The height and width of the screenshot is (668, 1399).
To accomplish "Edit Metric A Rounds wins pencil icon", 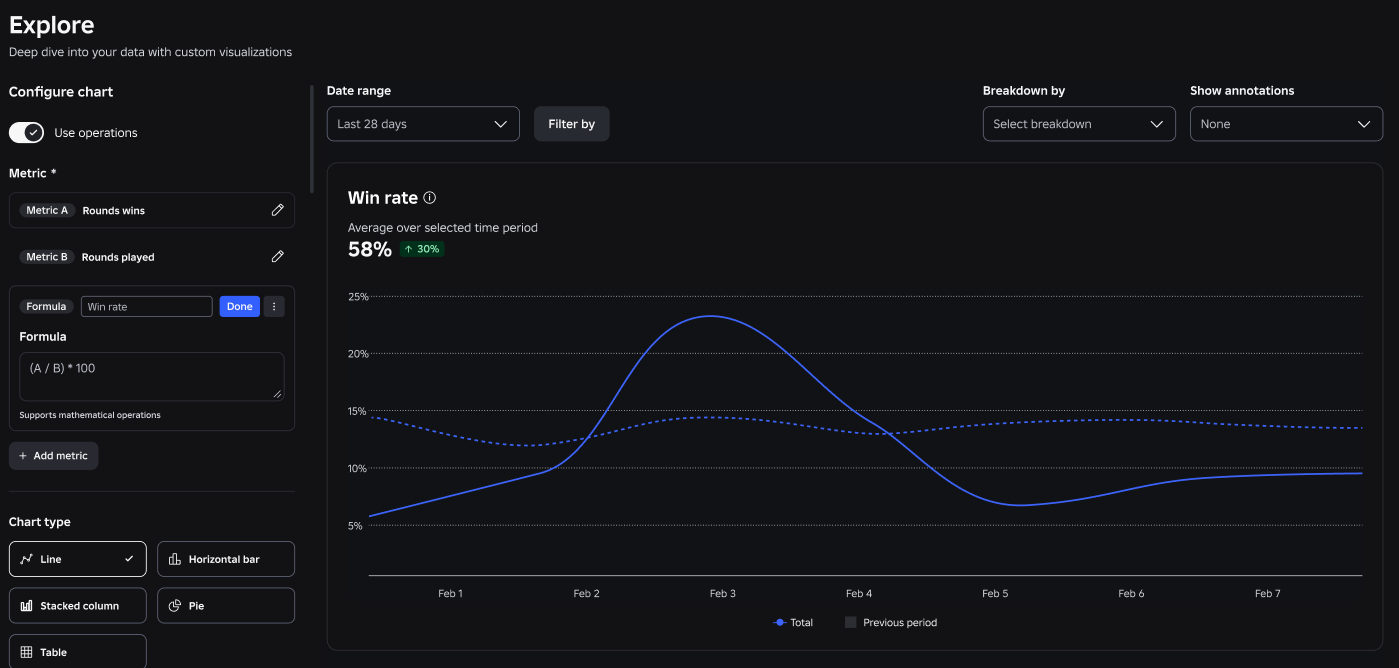I will (x=278, y=210).
